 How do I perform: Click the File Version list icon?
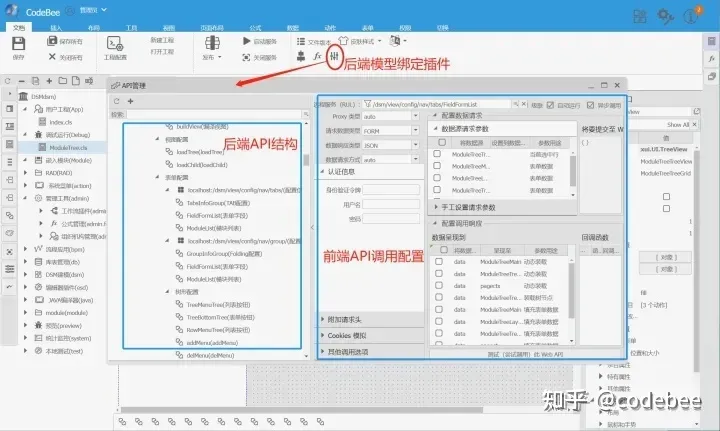(301, 41)
